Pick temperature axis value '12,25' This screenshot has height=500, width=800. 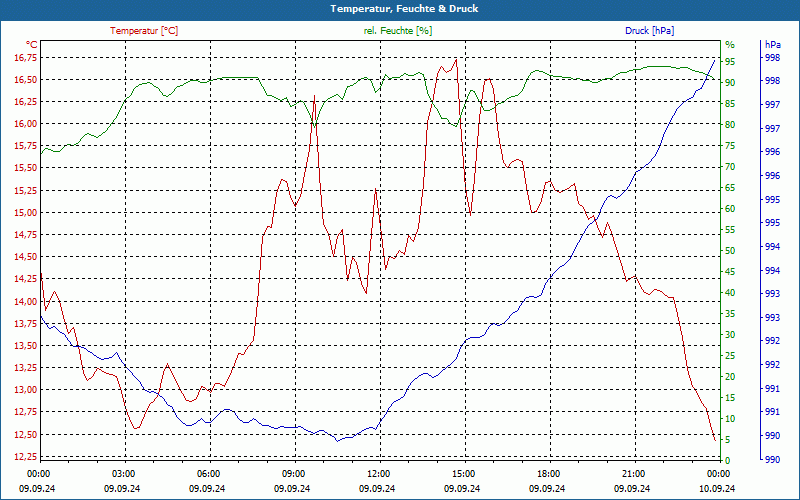click(x=26, y=456)
